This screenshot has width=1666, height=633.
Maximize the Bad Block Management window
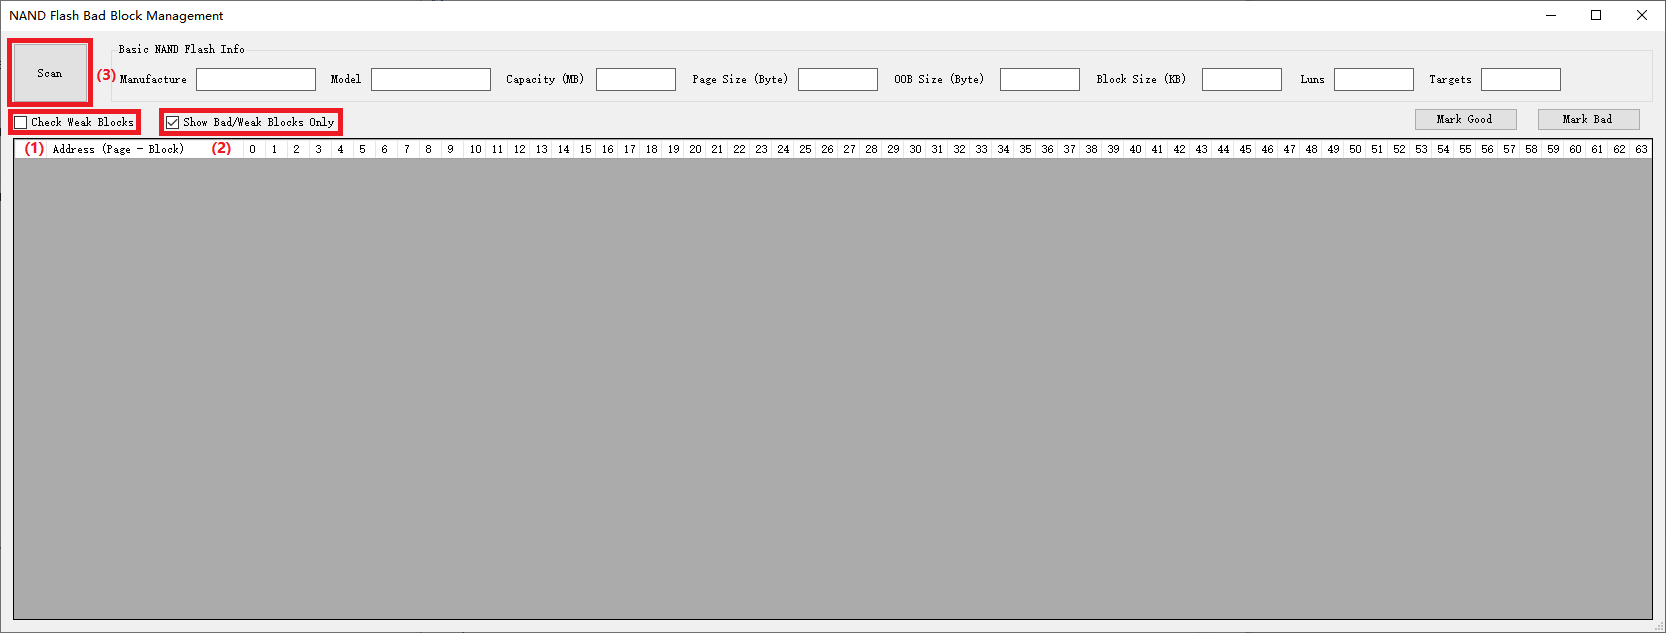click(x=1596, y=15)
